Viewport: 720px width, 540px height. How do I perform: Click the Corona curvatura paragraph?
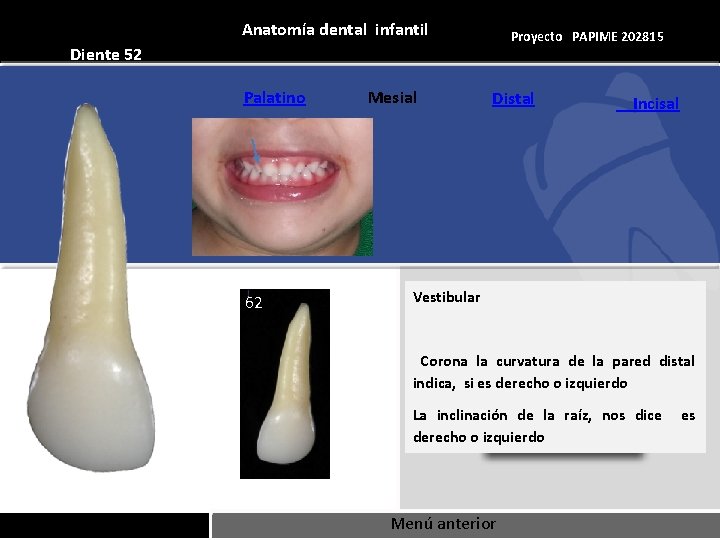pos(554,372)
